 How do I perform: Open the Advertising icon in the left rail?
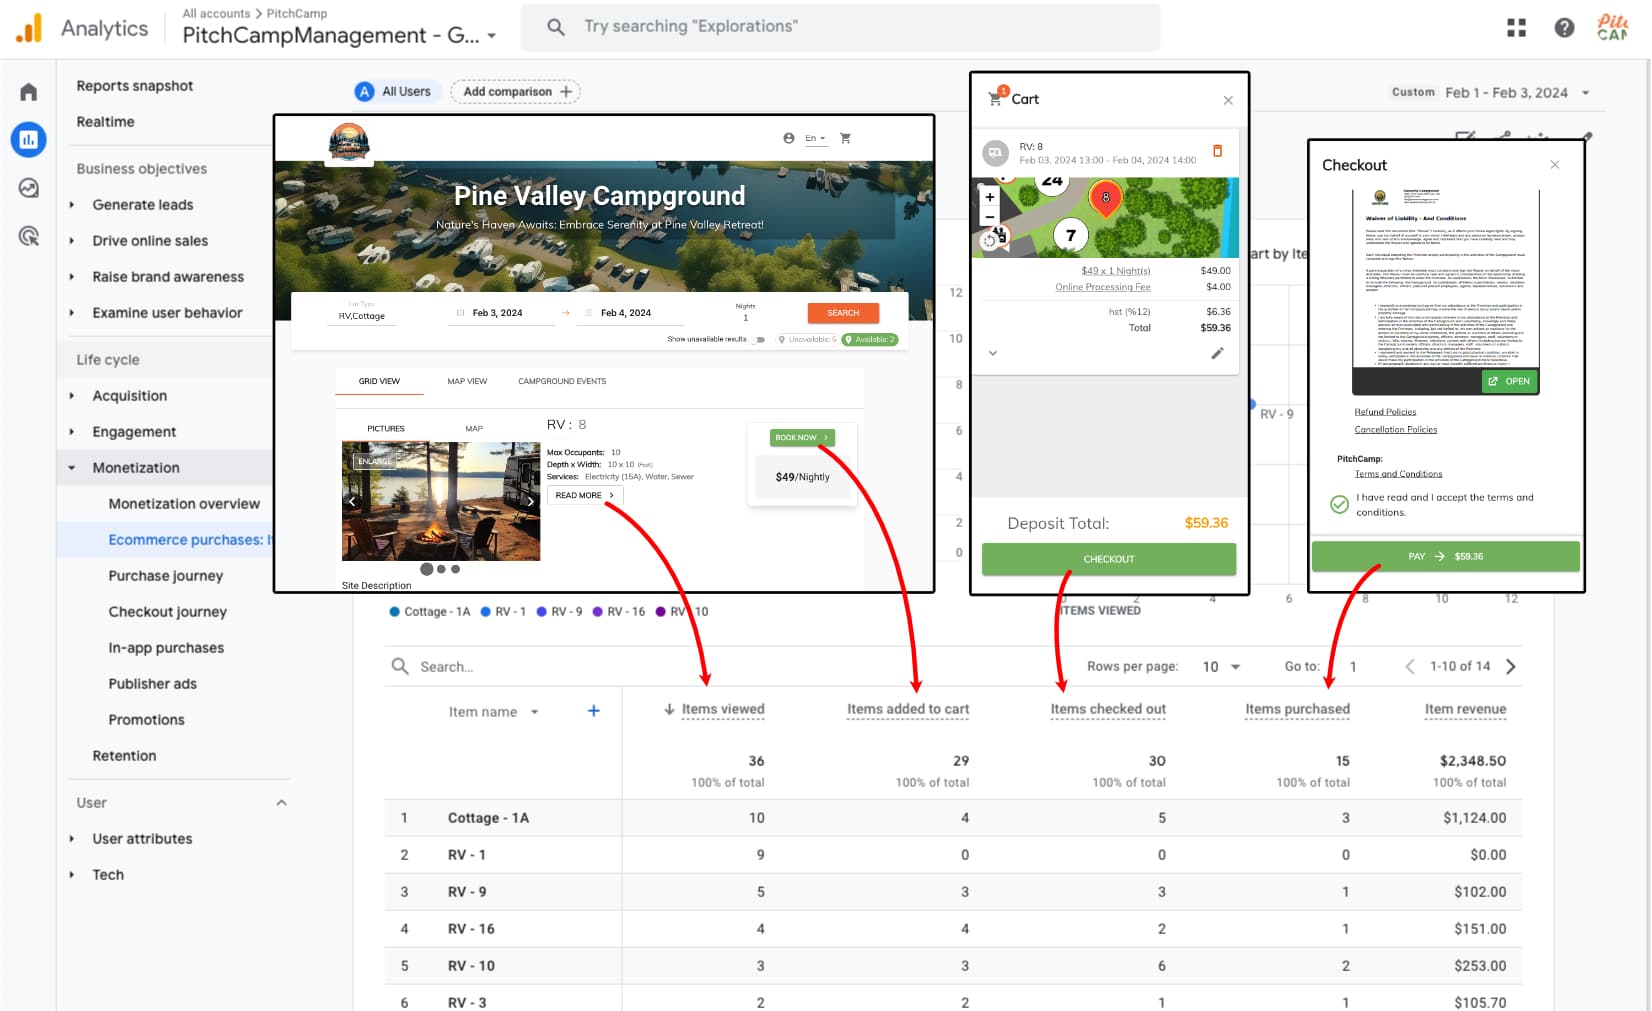pos(28,236)
